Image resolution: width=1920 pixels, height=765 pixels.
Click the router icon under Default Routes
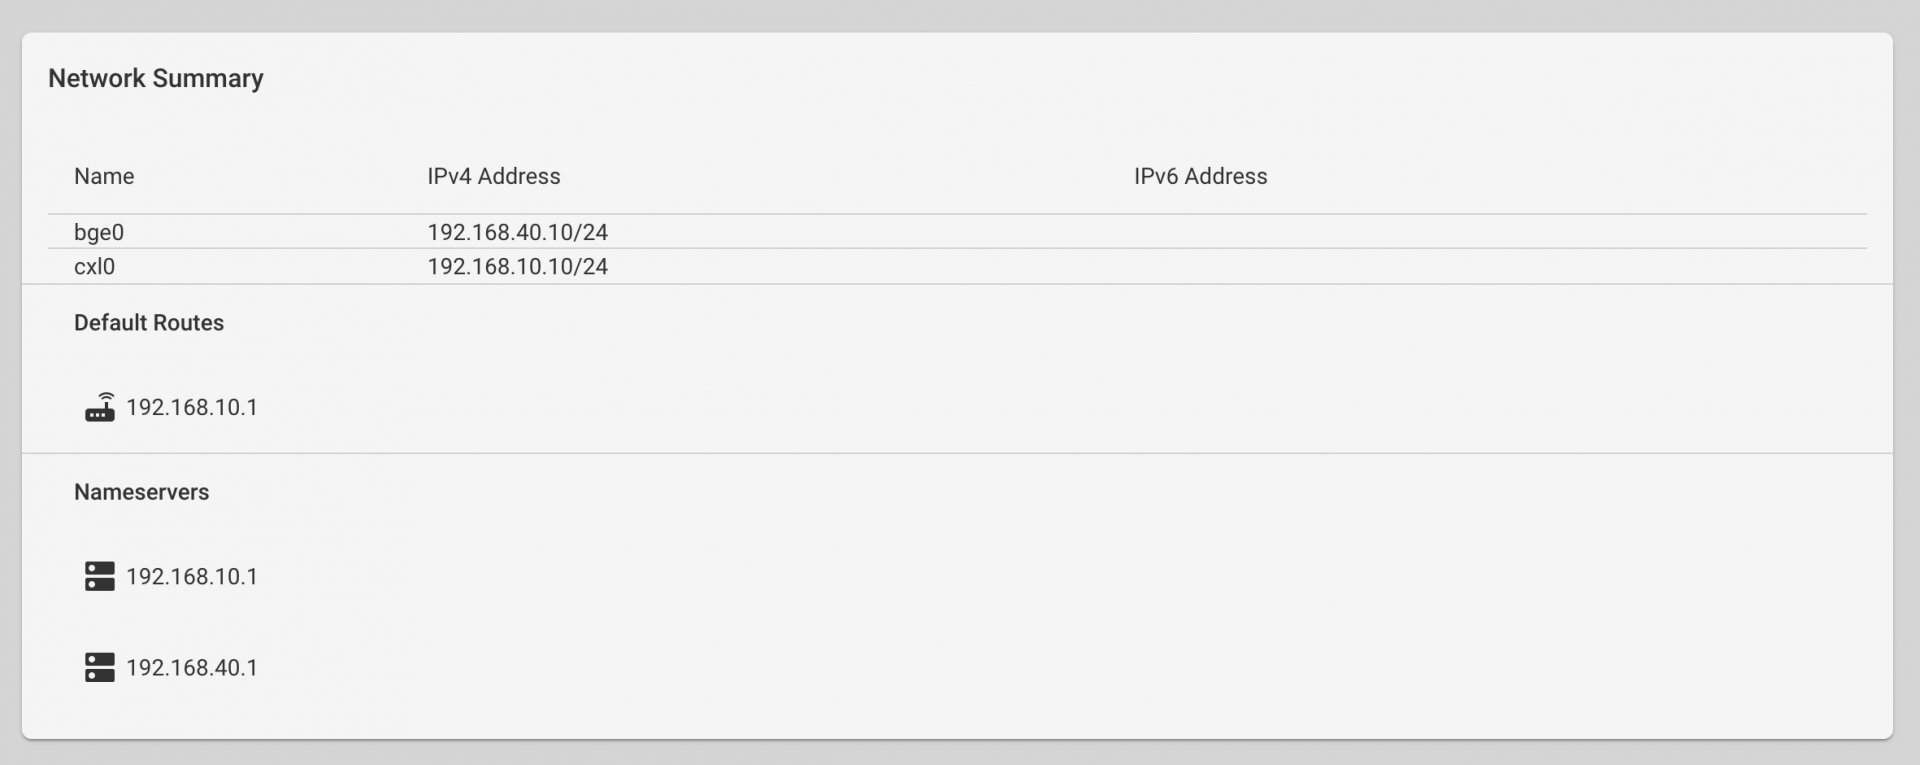100,407
